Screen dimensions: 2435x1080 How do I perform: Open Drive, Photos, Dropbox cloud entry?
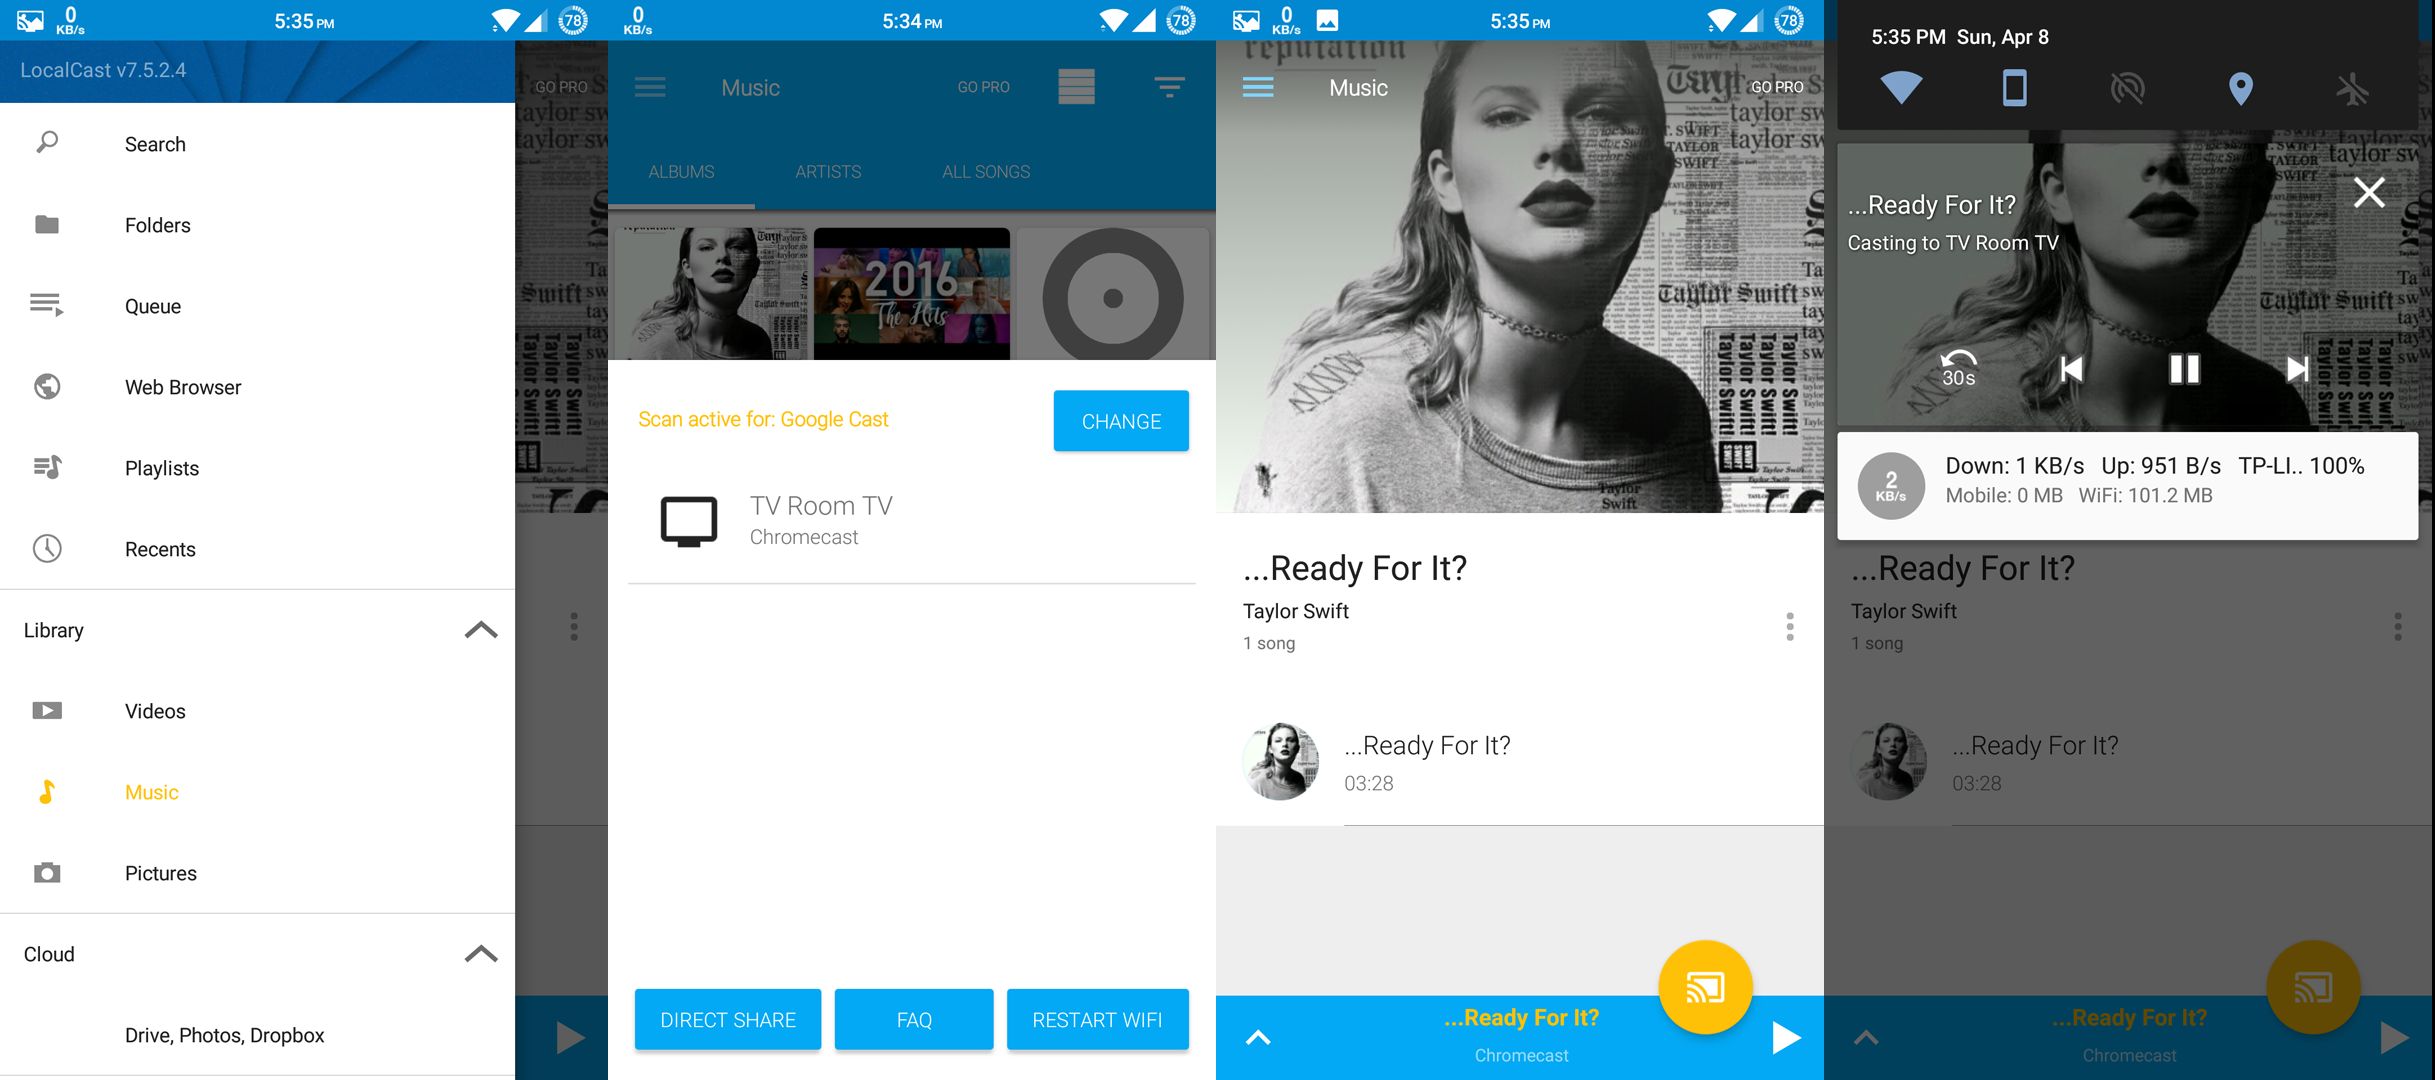(257, 1035)
